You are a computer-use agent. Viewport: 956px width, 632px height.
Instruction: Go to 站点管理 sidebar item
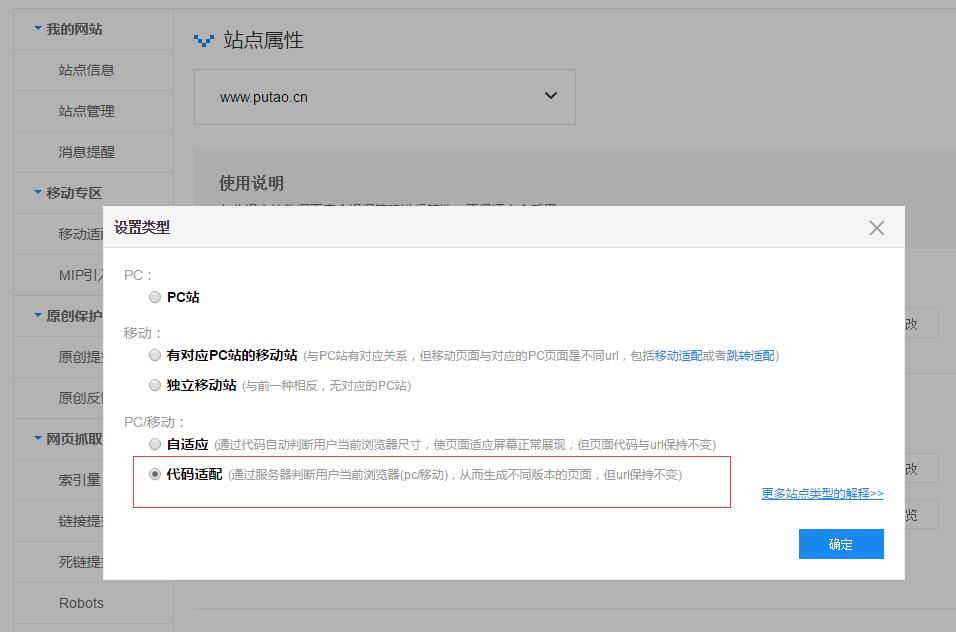pos(86,111)
